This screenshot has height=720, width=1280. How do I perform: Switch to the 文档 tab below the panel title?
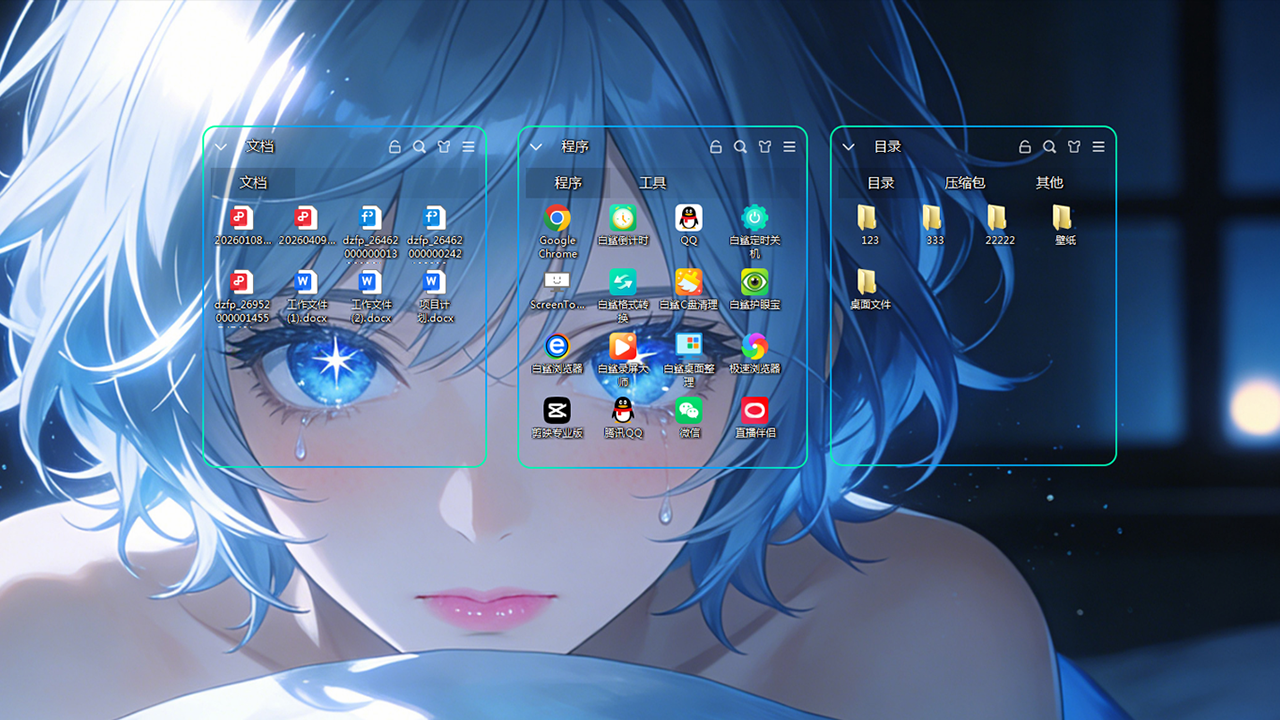254,183
